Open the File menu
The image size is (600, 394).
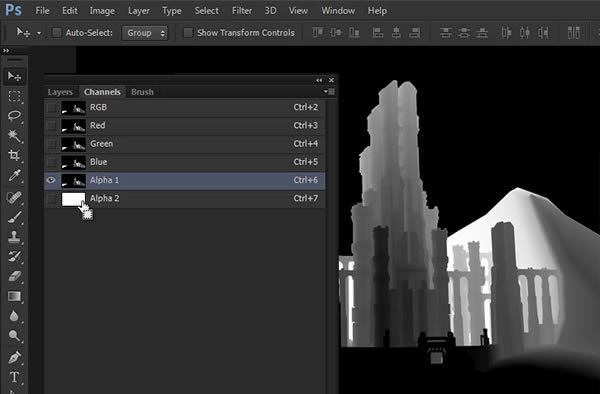(x=42, y=11)
